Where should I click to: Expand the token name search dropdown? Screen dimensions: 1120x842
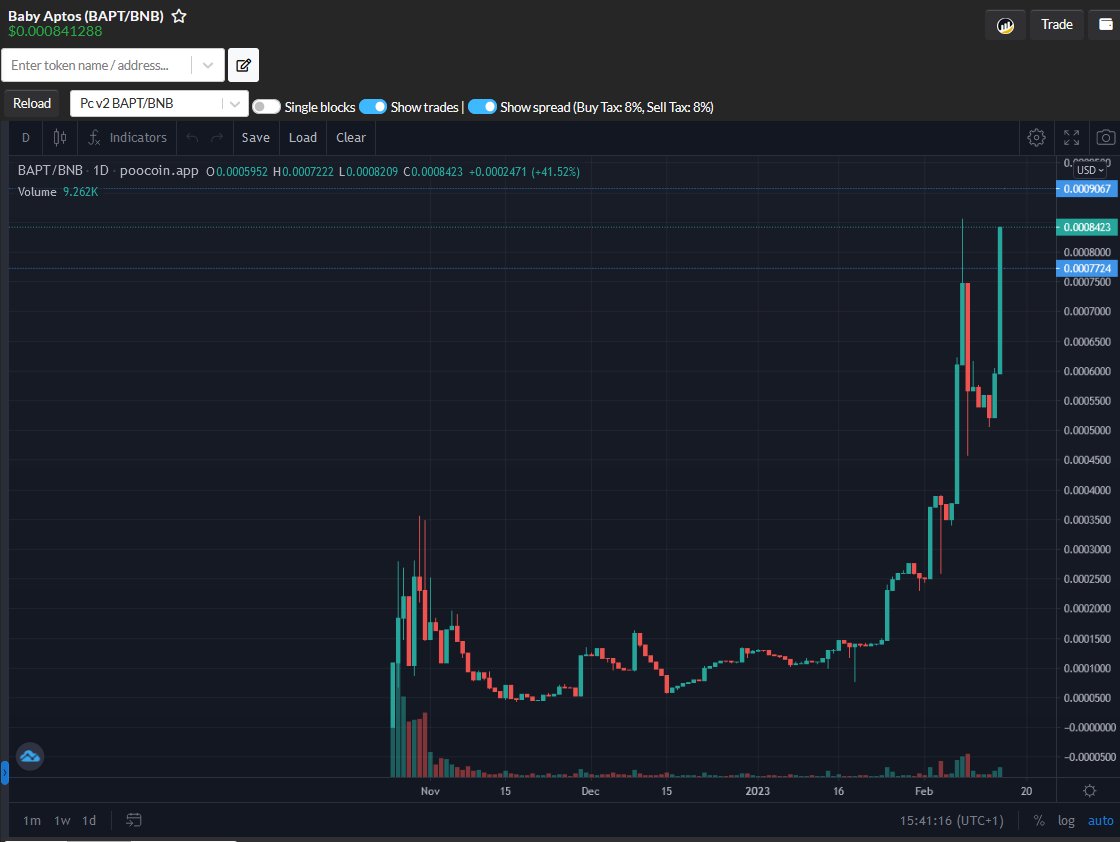[x=207, y=64]
